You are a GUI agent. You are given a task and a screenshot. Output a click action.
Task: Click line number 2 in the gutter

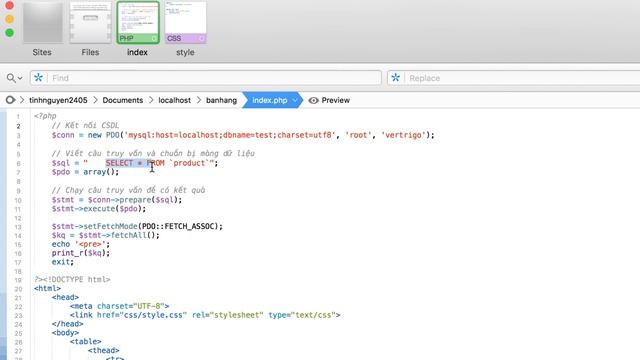[x=18, y=126]
